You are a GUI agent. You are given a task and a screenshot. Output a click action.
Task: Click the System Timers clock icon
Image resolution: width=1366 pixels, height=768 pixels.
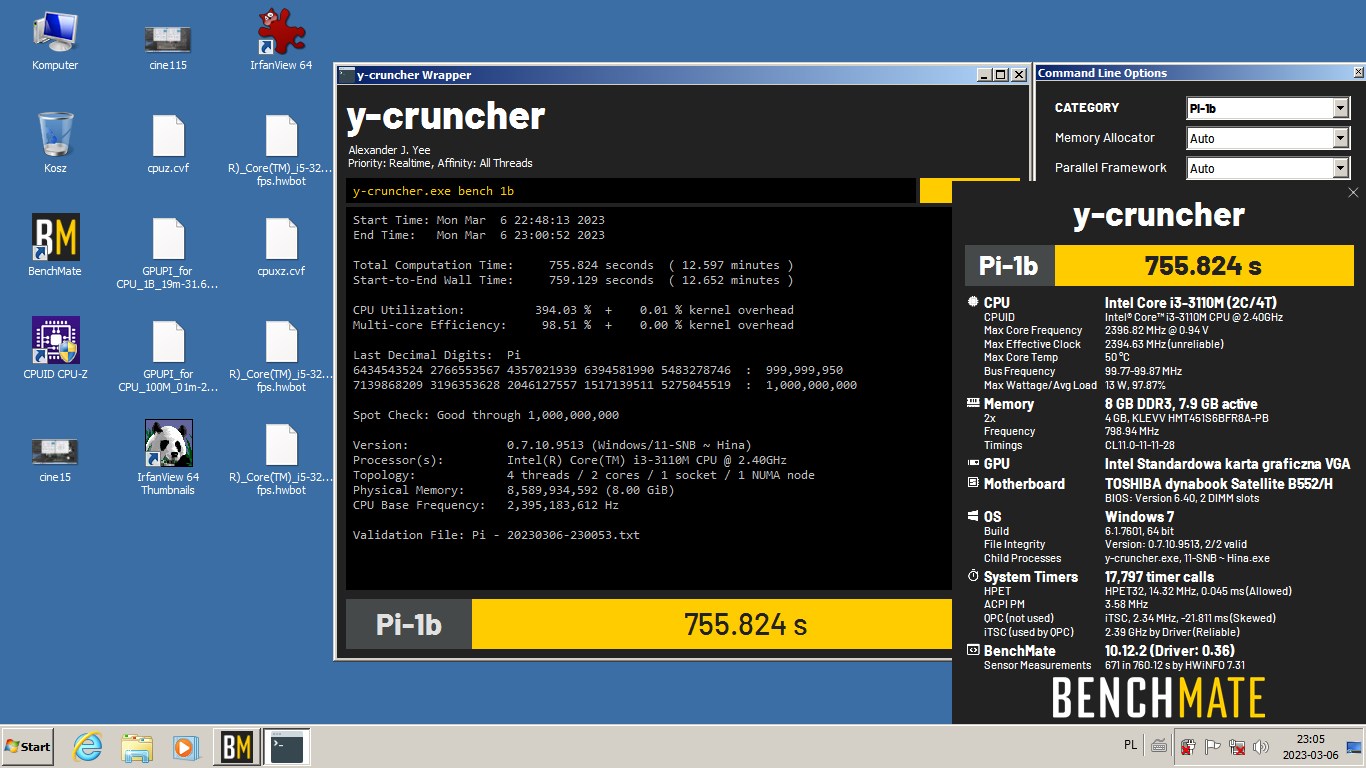(973, 576)
